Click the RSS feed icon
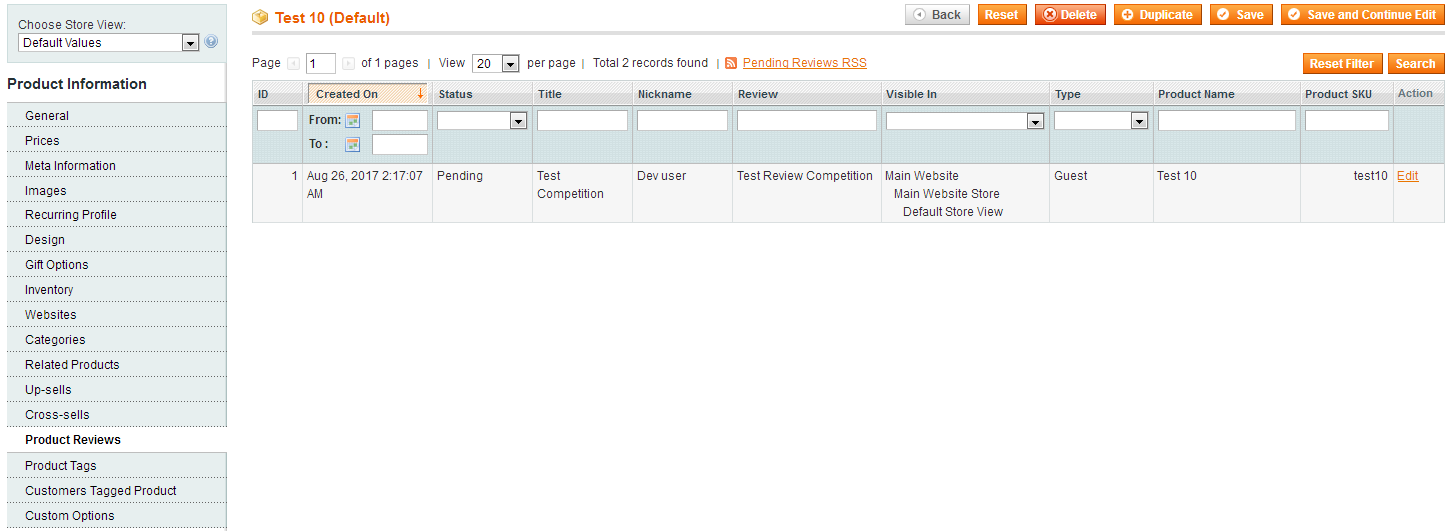1451x531 pixels. coord(731,63)
